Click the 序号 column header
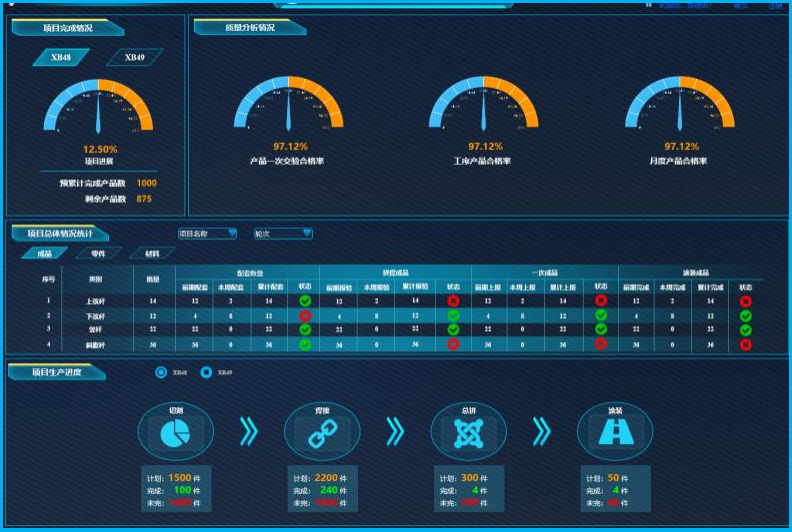 (x=48, y=279)
